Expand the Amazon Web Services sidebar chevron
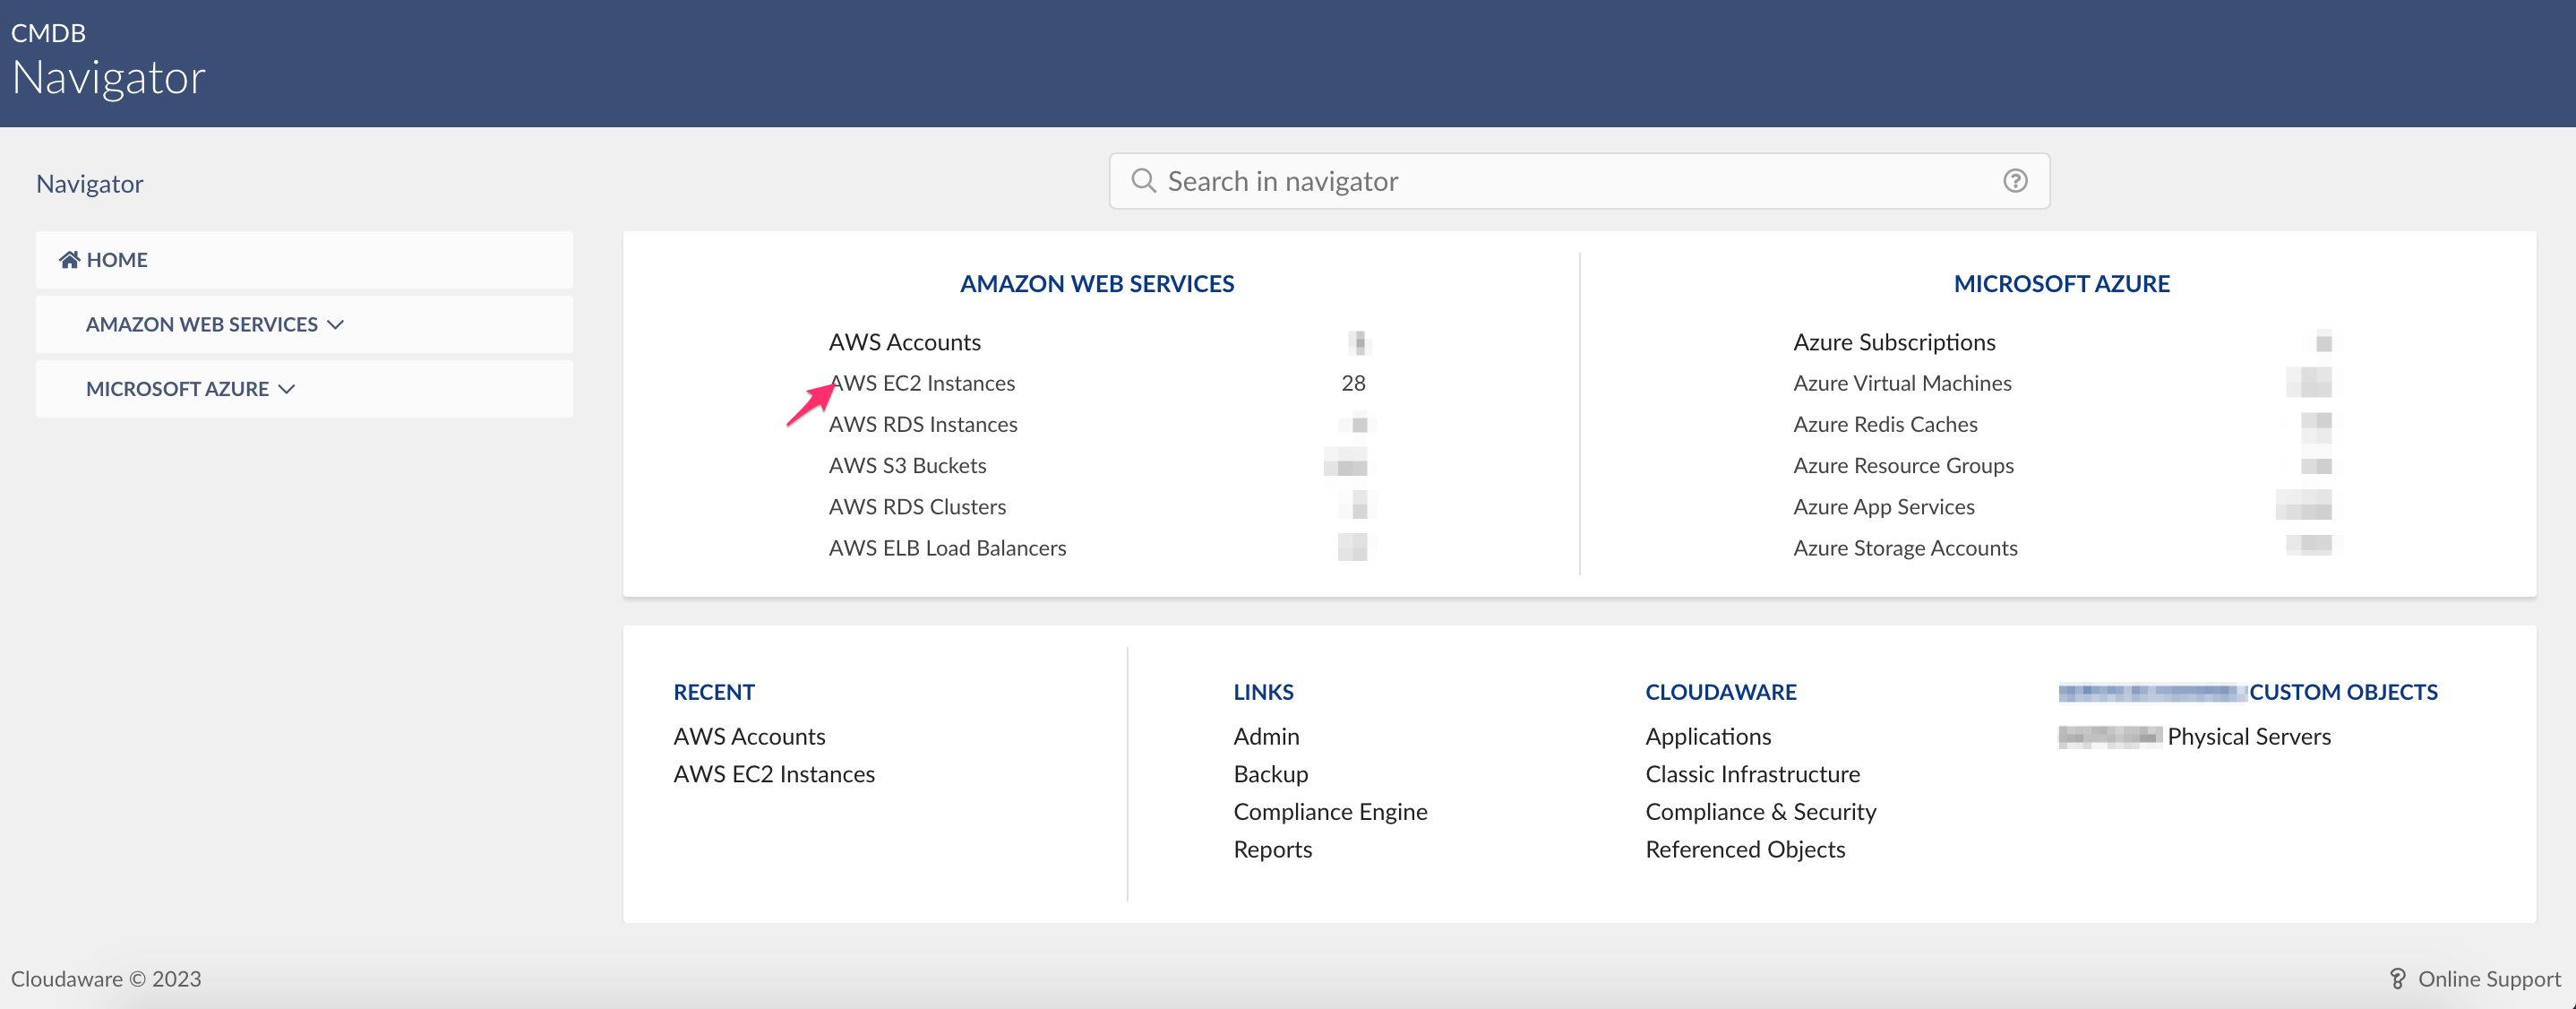This screenshot has width=2576, height=1009. point(336,325)
